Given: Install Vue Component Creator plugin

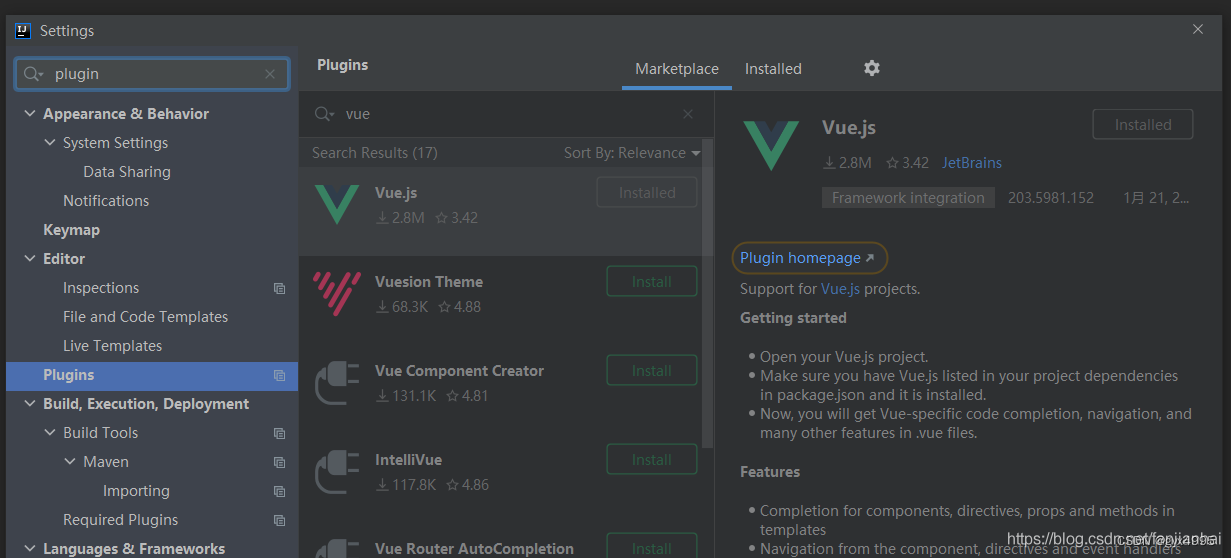Looking at the screenshot, I should point(652,371).
